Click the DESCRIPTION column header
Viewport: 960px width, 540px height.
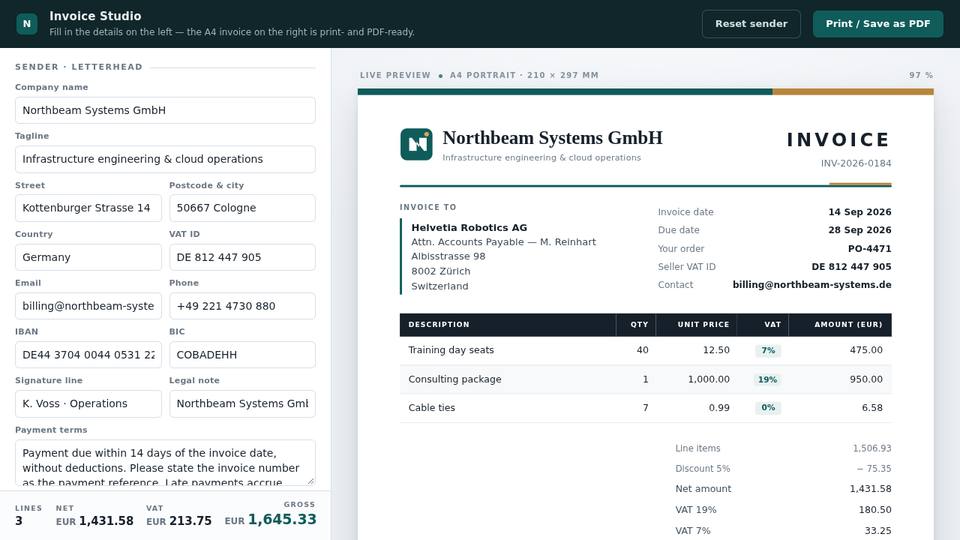(x=439, y=324)
